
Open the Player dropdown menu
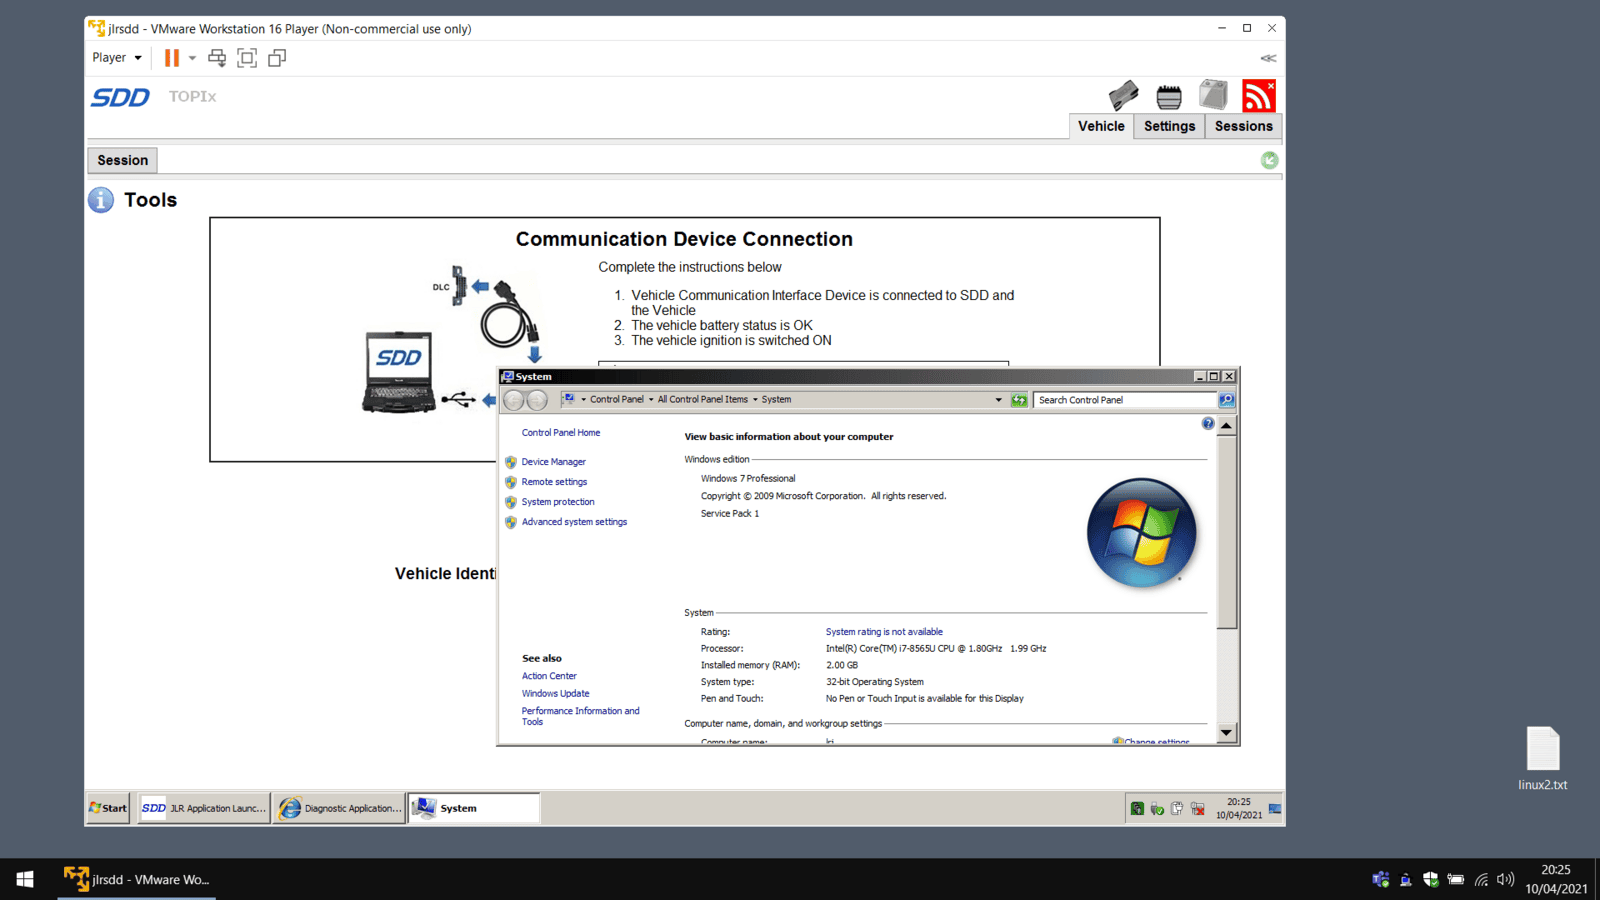117,58
